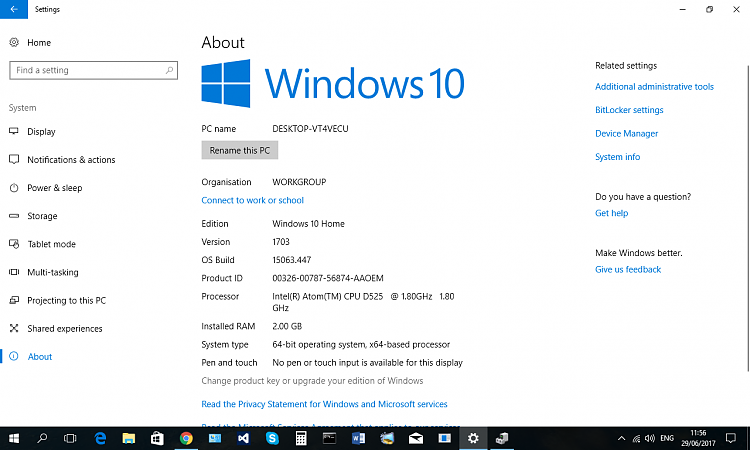Open the Windows Start menu
Screen dimensions: 750x450
coord(14,438)
